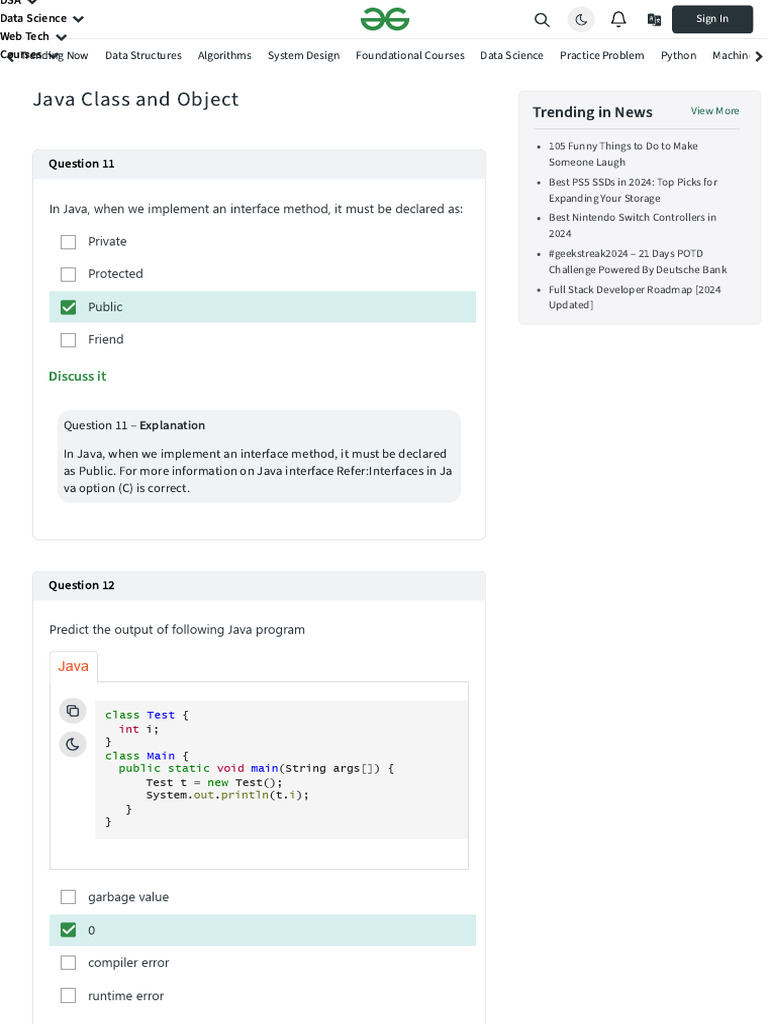Click View More in Trending News
The height and width of the screenshot is (1024, 768).
pos(715,111)
